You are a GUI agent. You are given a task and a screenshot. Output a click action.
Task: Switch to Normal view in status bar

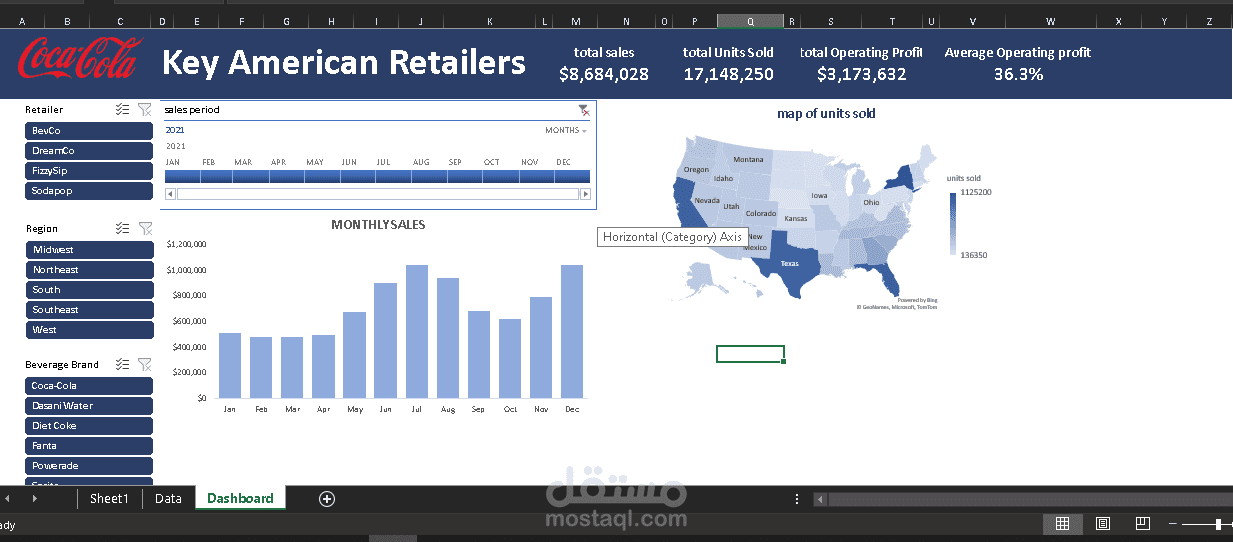(x=1062, y=524)
